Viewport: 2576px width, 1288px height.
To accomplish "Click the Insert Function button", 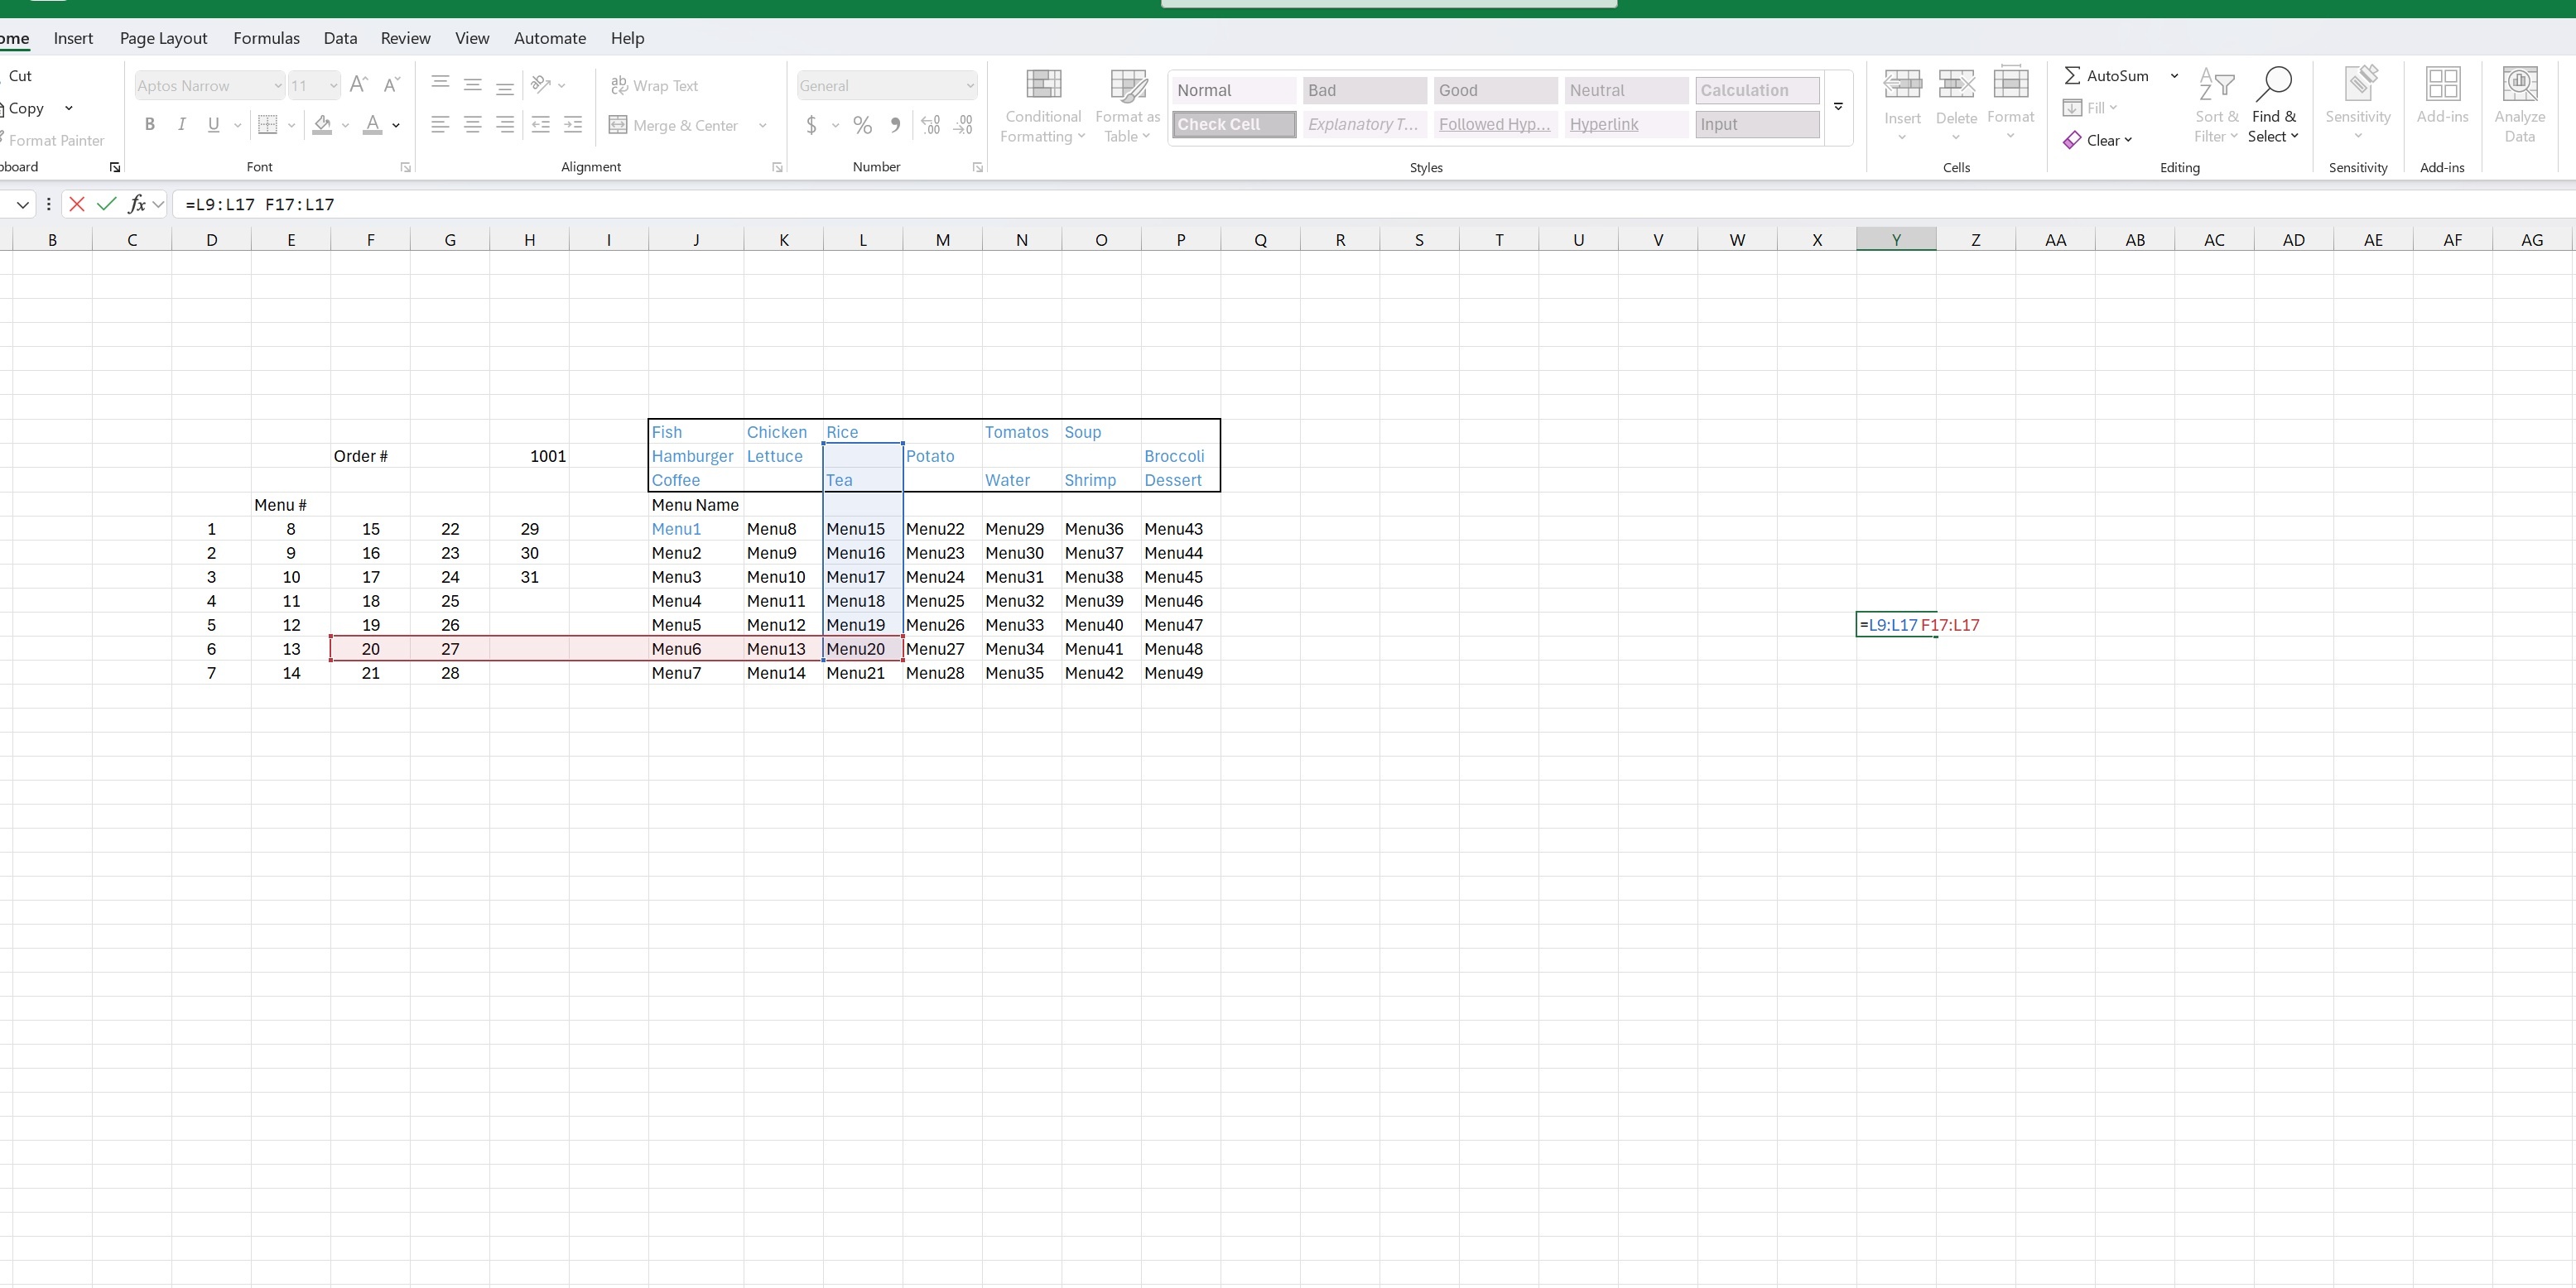I will tap(139, 204).
